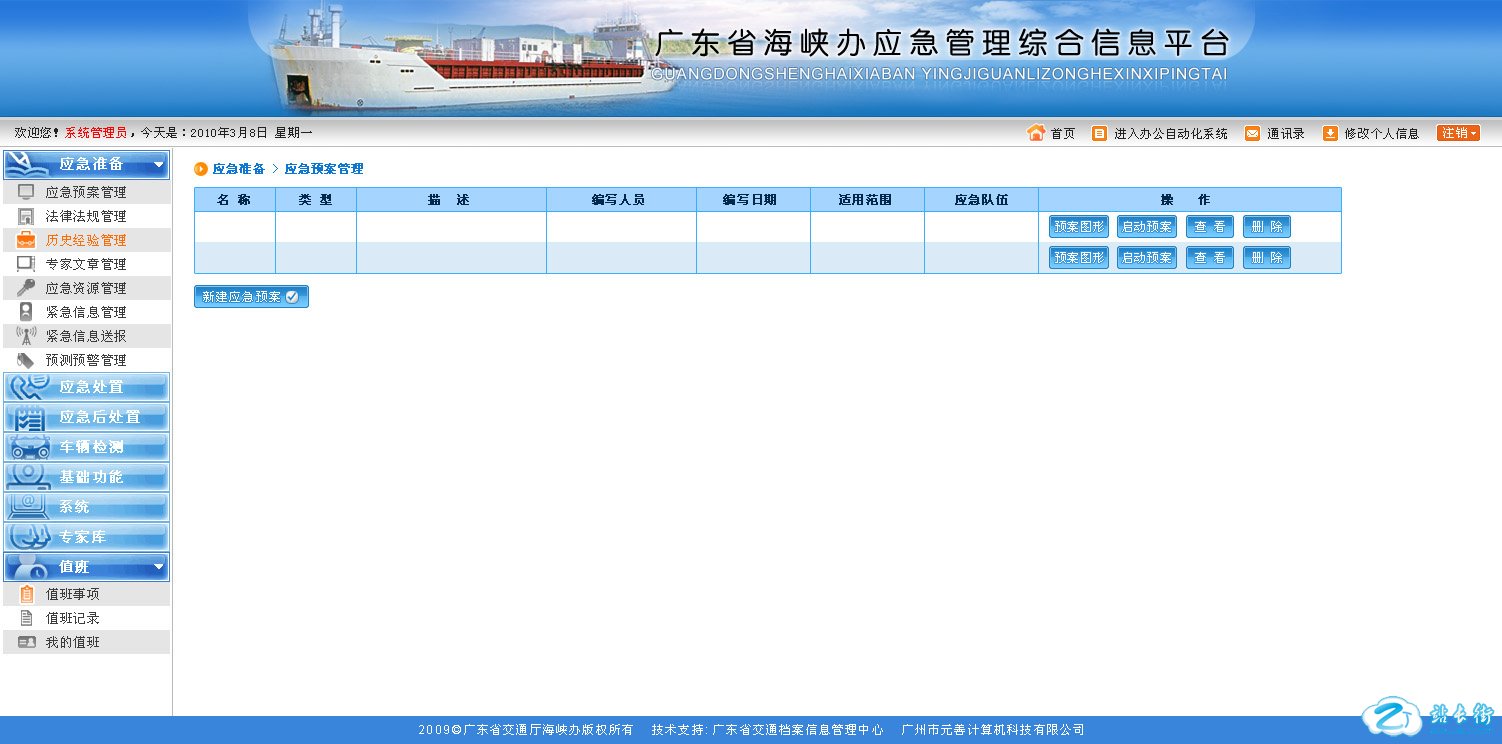Click the home icon beside 首页
The width and height of the screenshot is (1502, 744).
tap(1036, 133)
